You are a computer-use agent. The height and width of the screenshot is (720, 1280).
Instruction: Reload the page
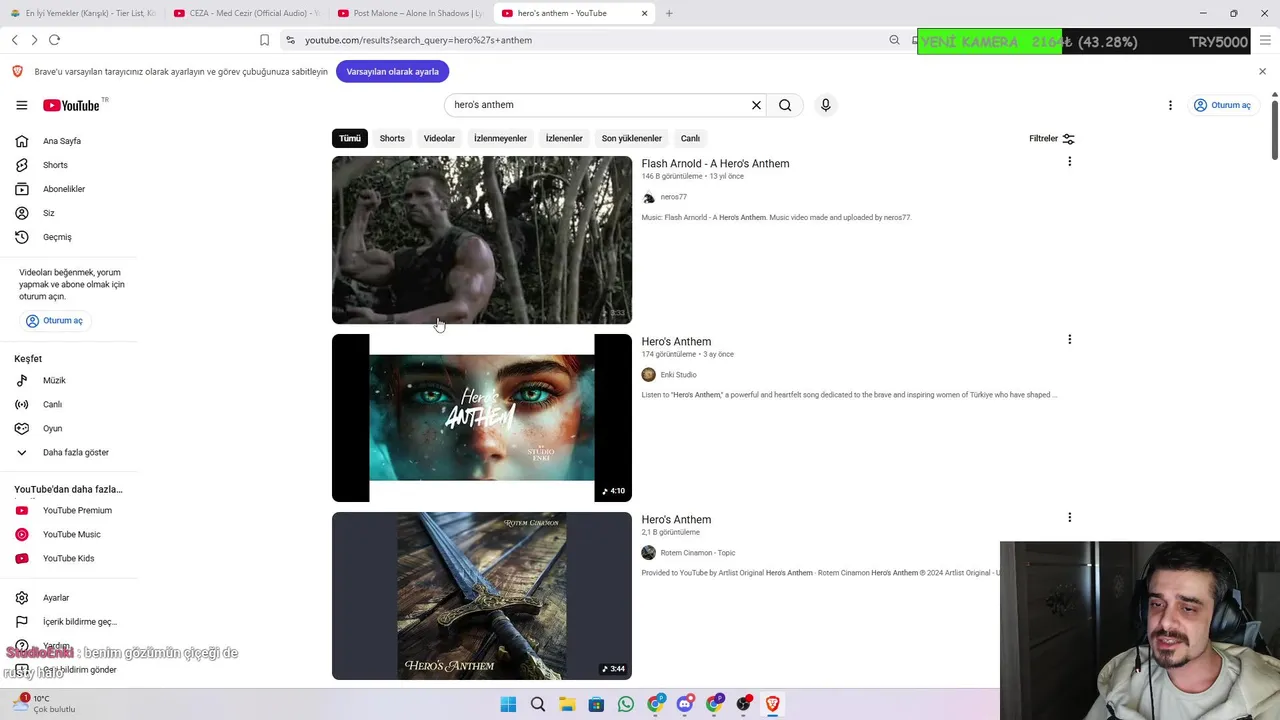tap(54, 40)
